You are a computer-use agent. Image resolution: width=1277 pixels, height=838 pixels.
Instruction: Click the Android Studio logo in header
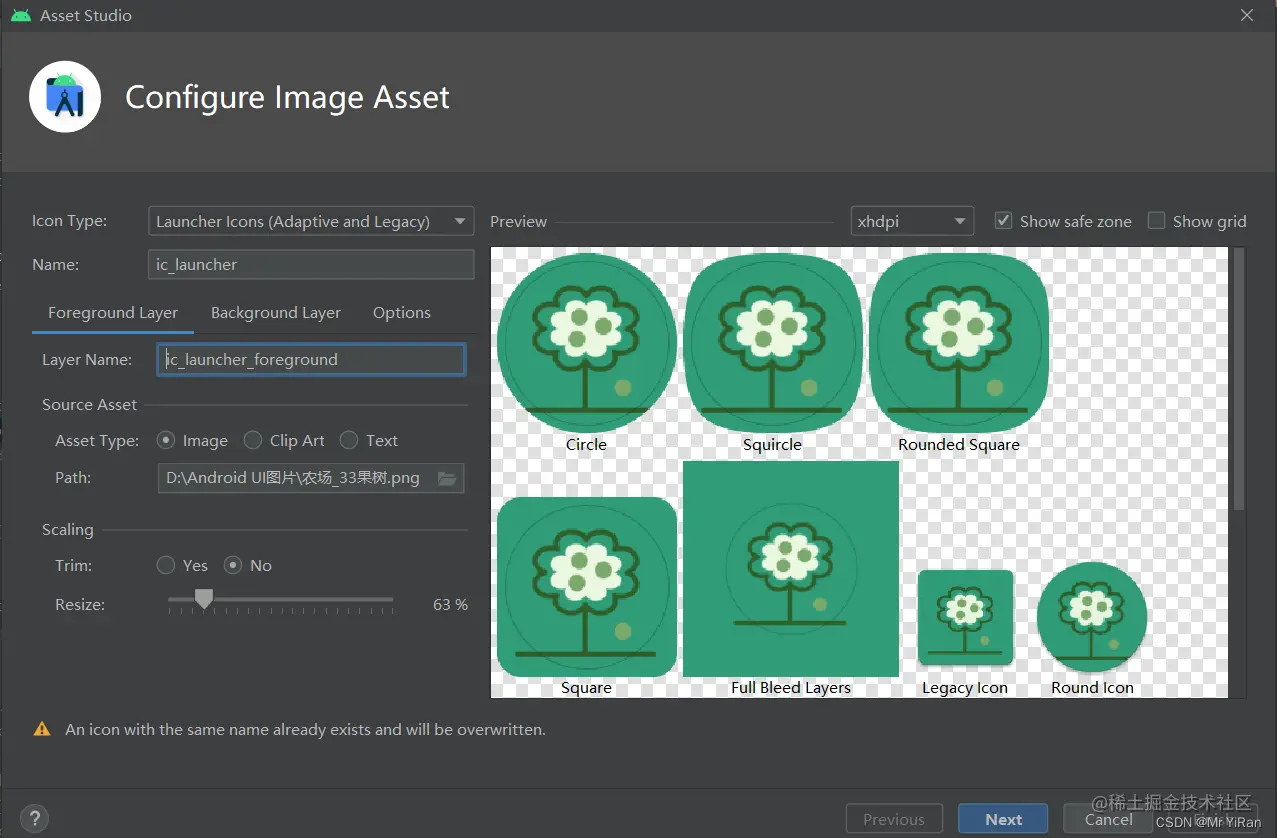[65, 97]
